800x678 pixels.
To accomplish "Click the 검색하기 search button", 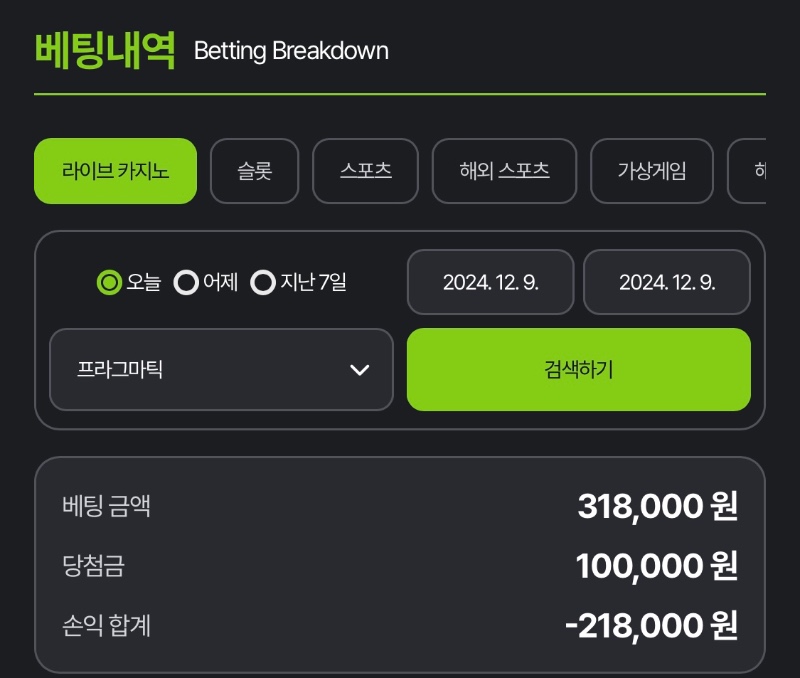I will coord(579,369).
